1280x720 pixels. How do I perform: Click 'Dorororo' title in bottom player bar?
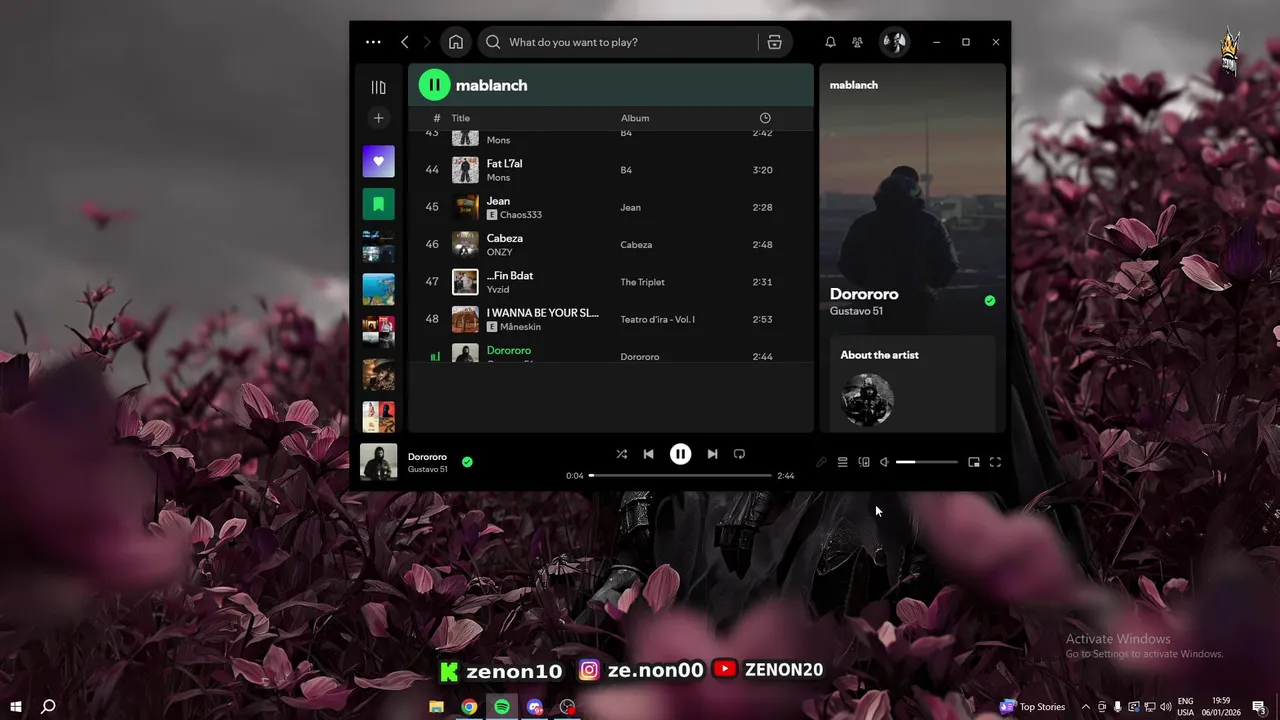click(x=427, y=457)
